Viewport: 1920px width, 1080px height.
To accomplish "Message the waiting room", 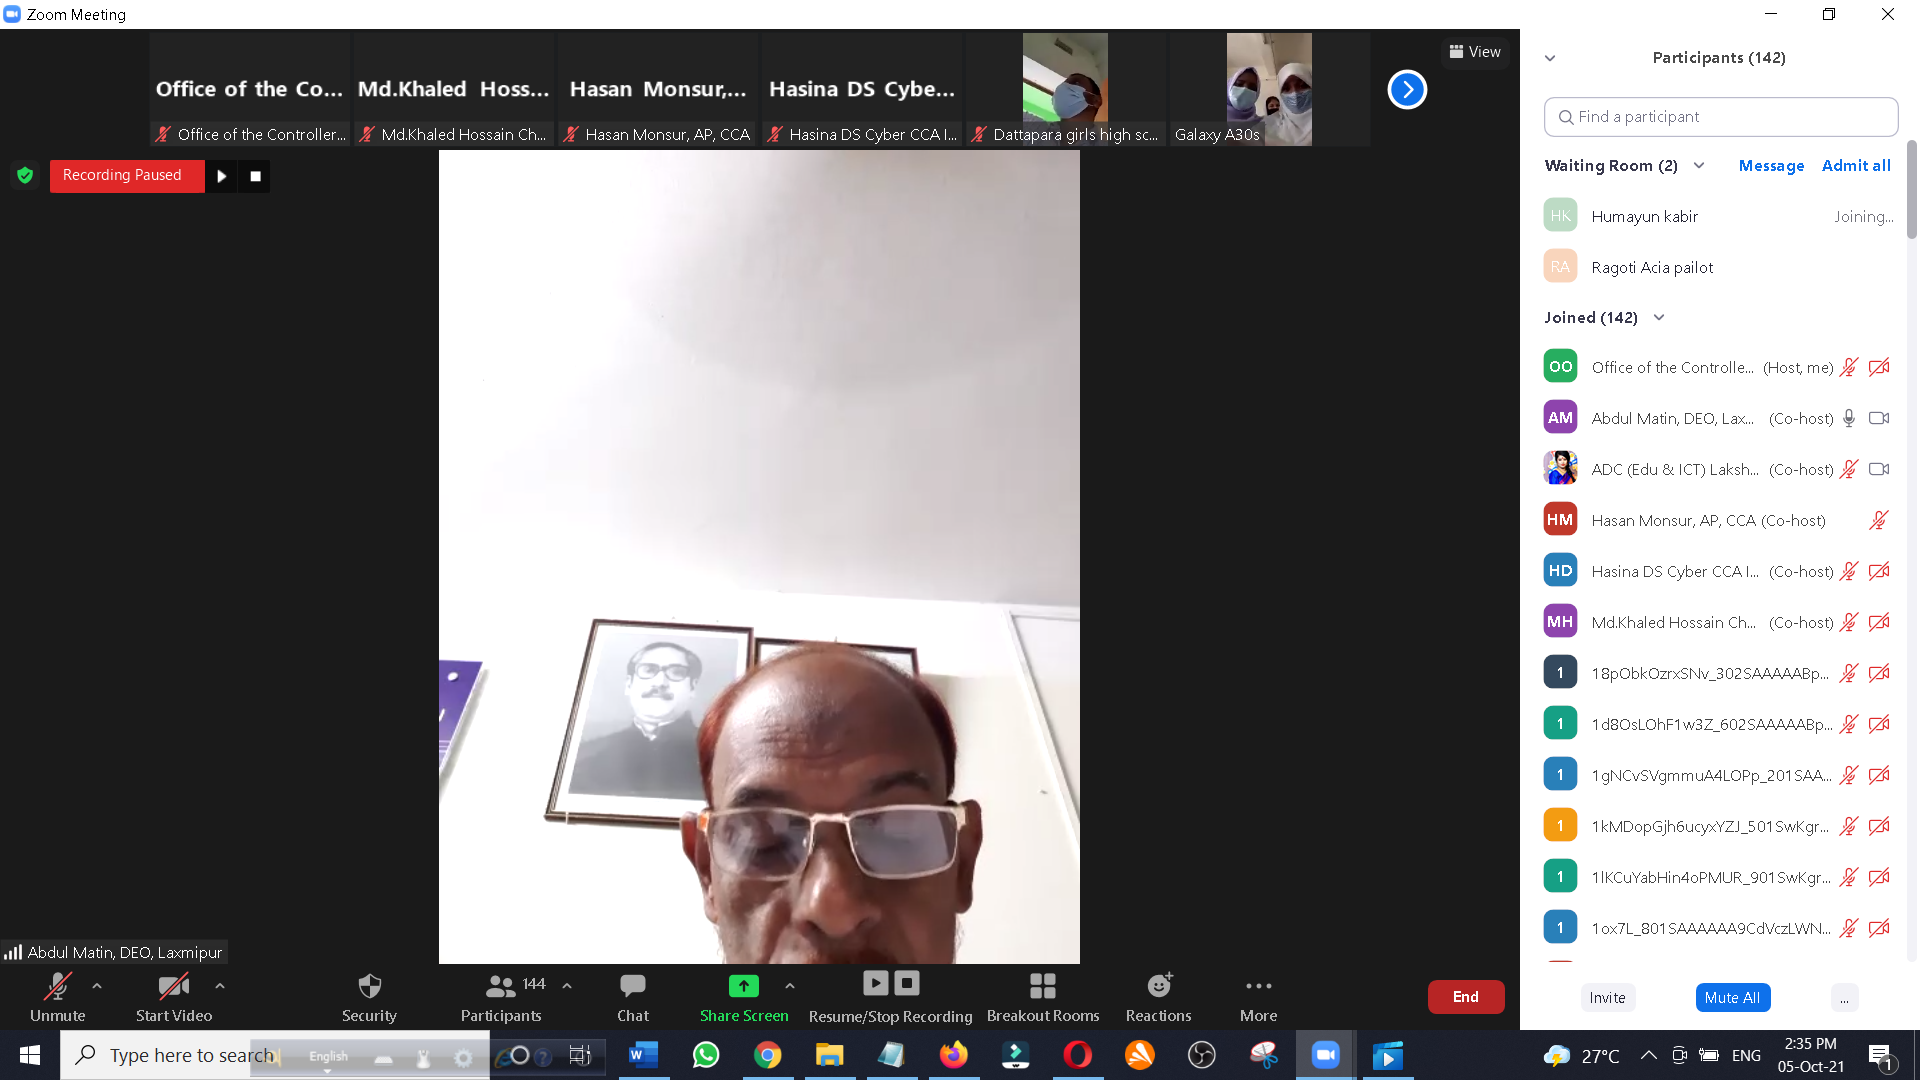I will (1771, 166).
